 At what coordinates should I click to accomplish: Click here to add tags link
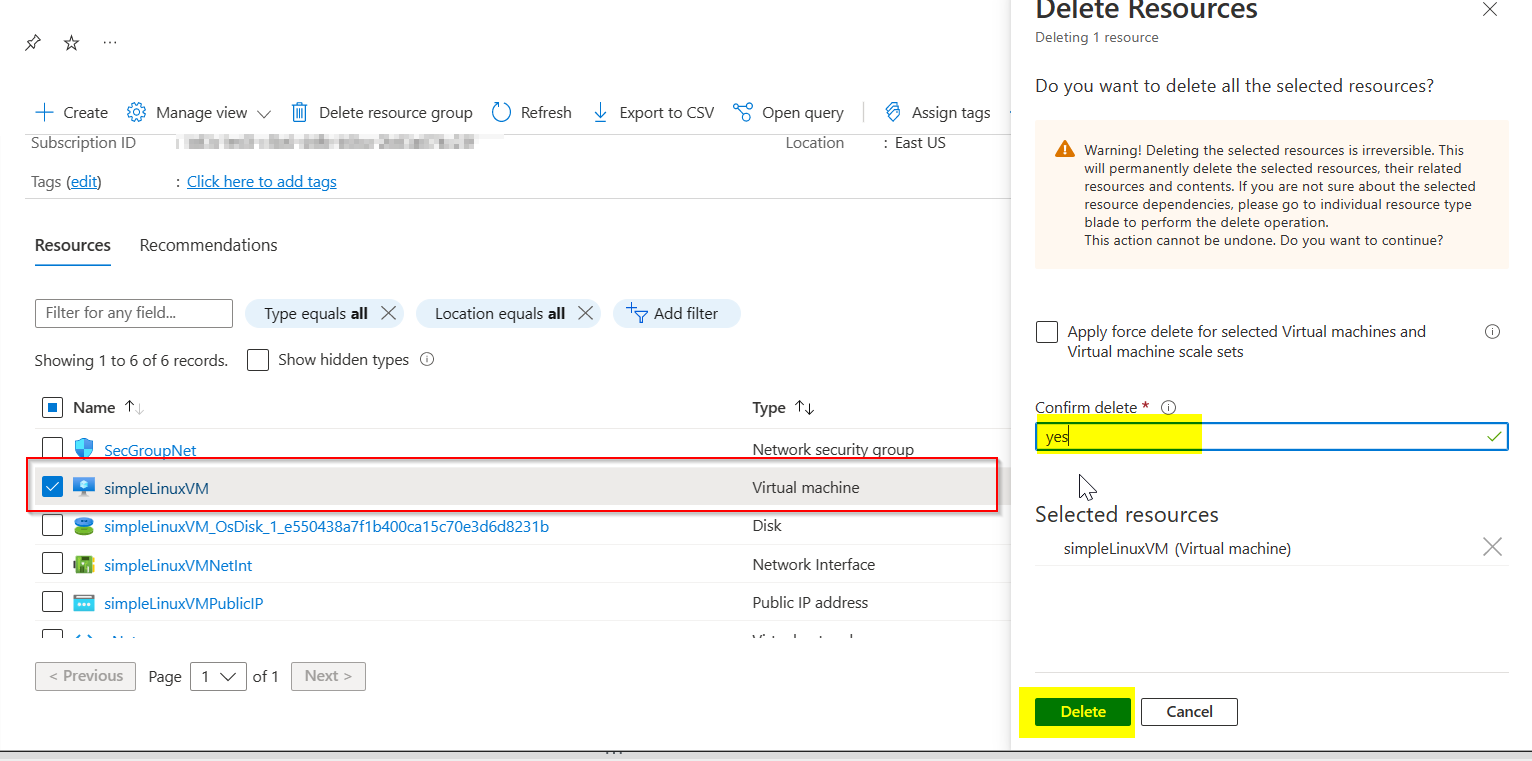coord(262,181)
